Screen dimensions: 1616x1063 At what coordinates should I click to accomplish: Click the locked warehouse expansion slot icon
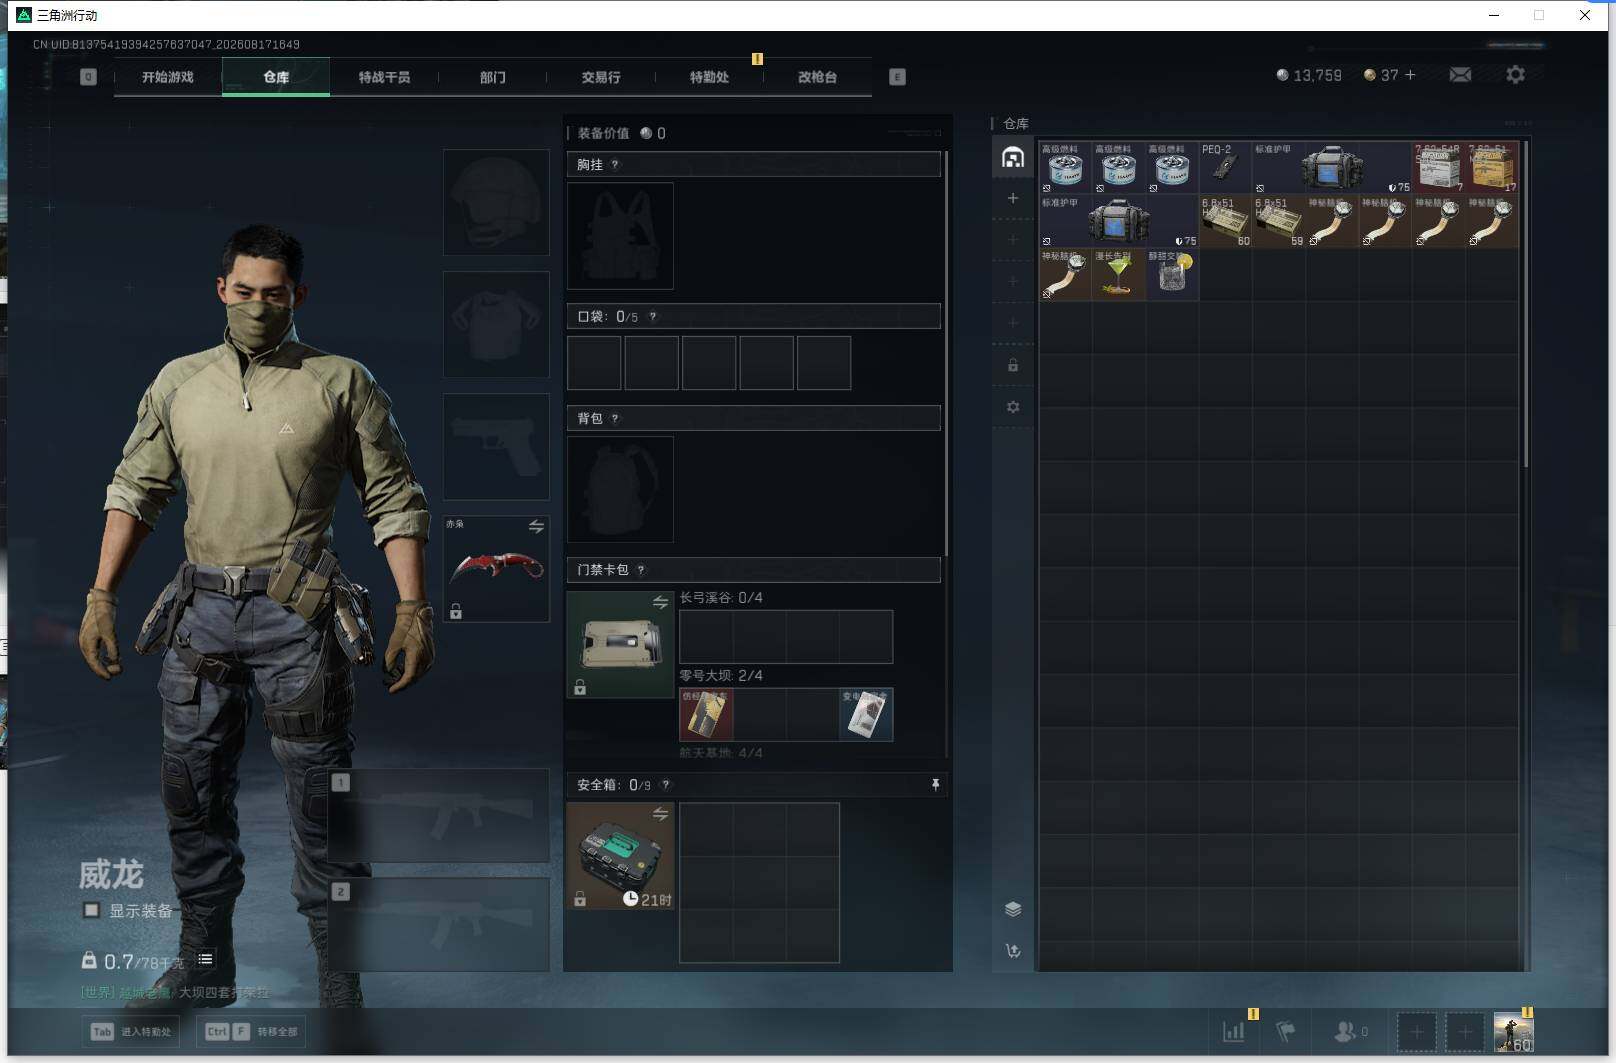click(1013, 365)
